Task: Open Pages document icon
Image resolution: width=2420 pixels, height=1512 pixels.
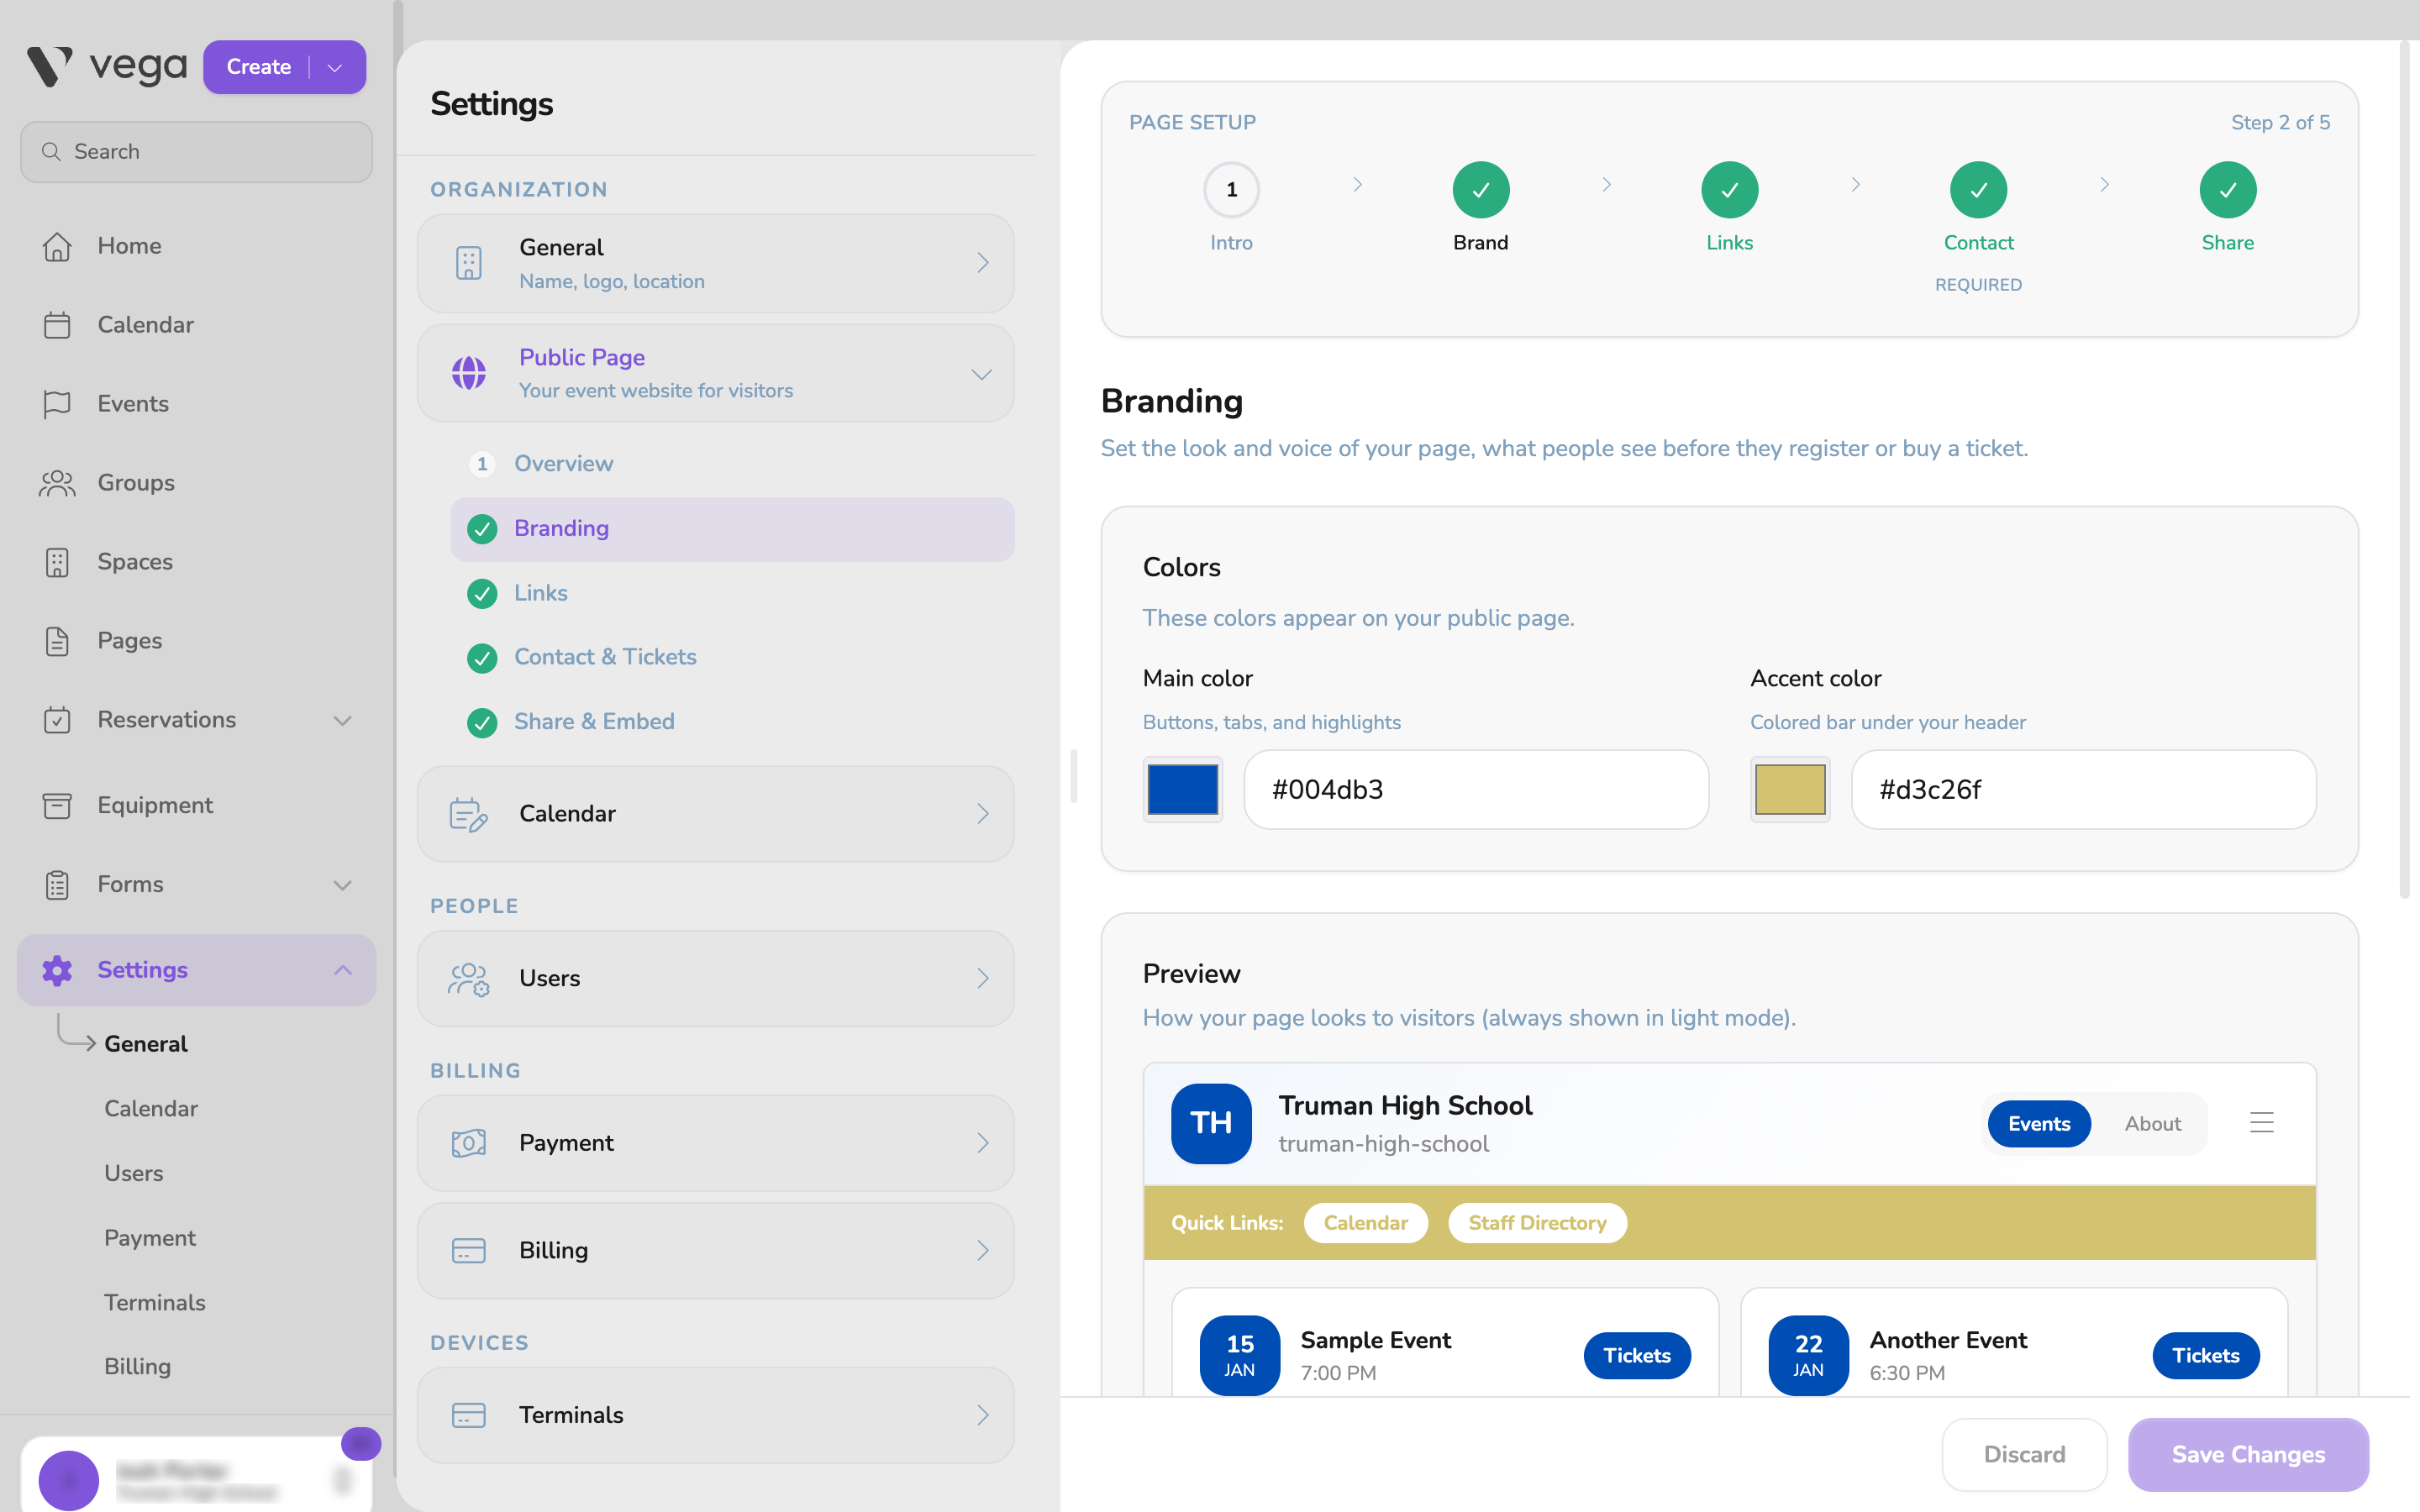Action: (57, 641)
